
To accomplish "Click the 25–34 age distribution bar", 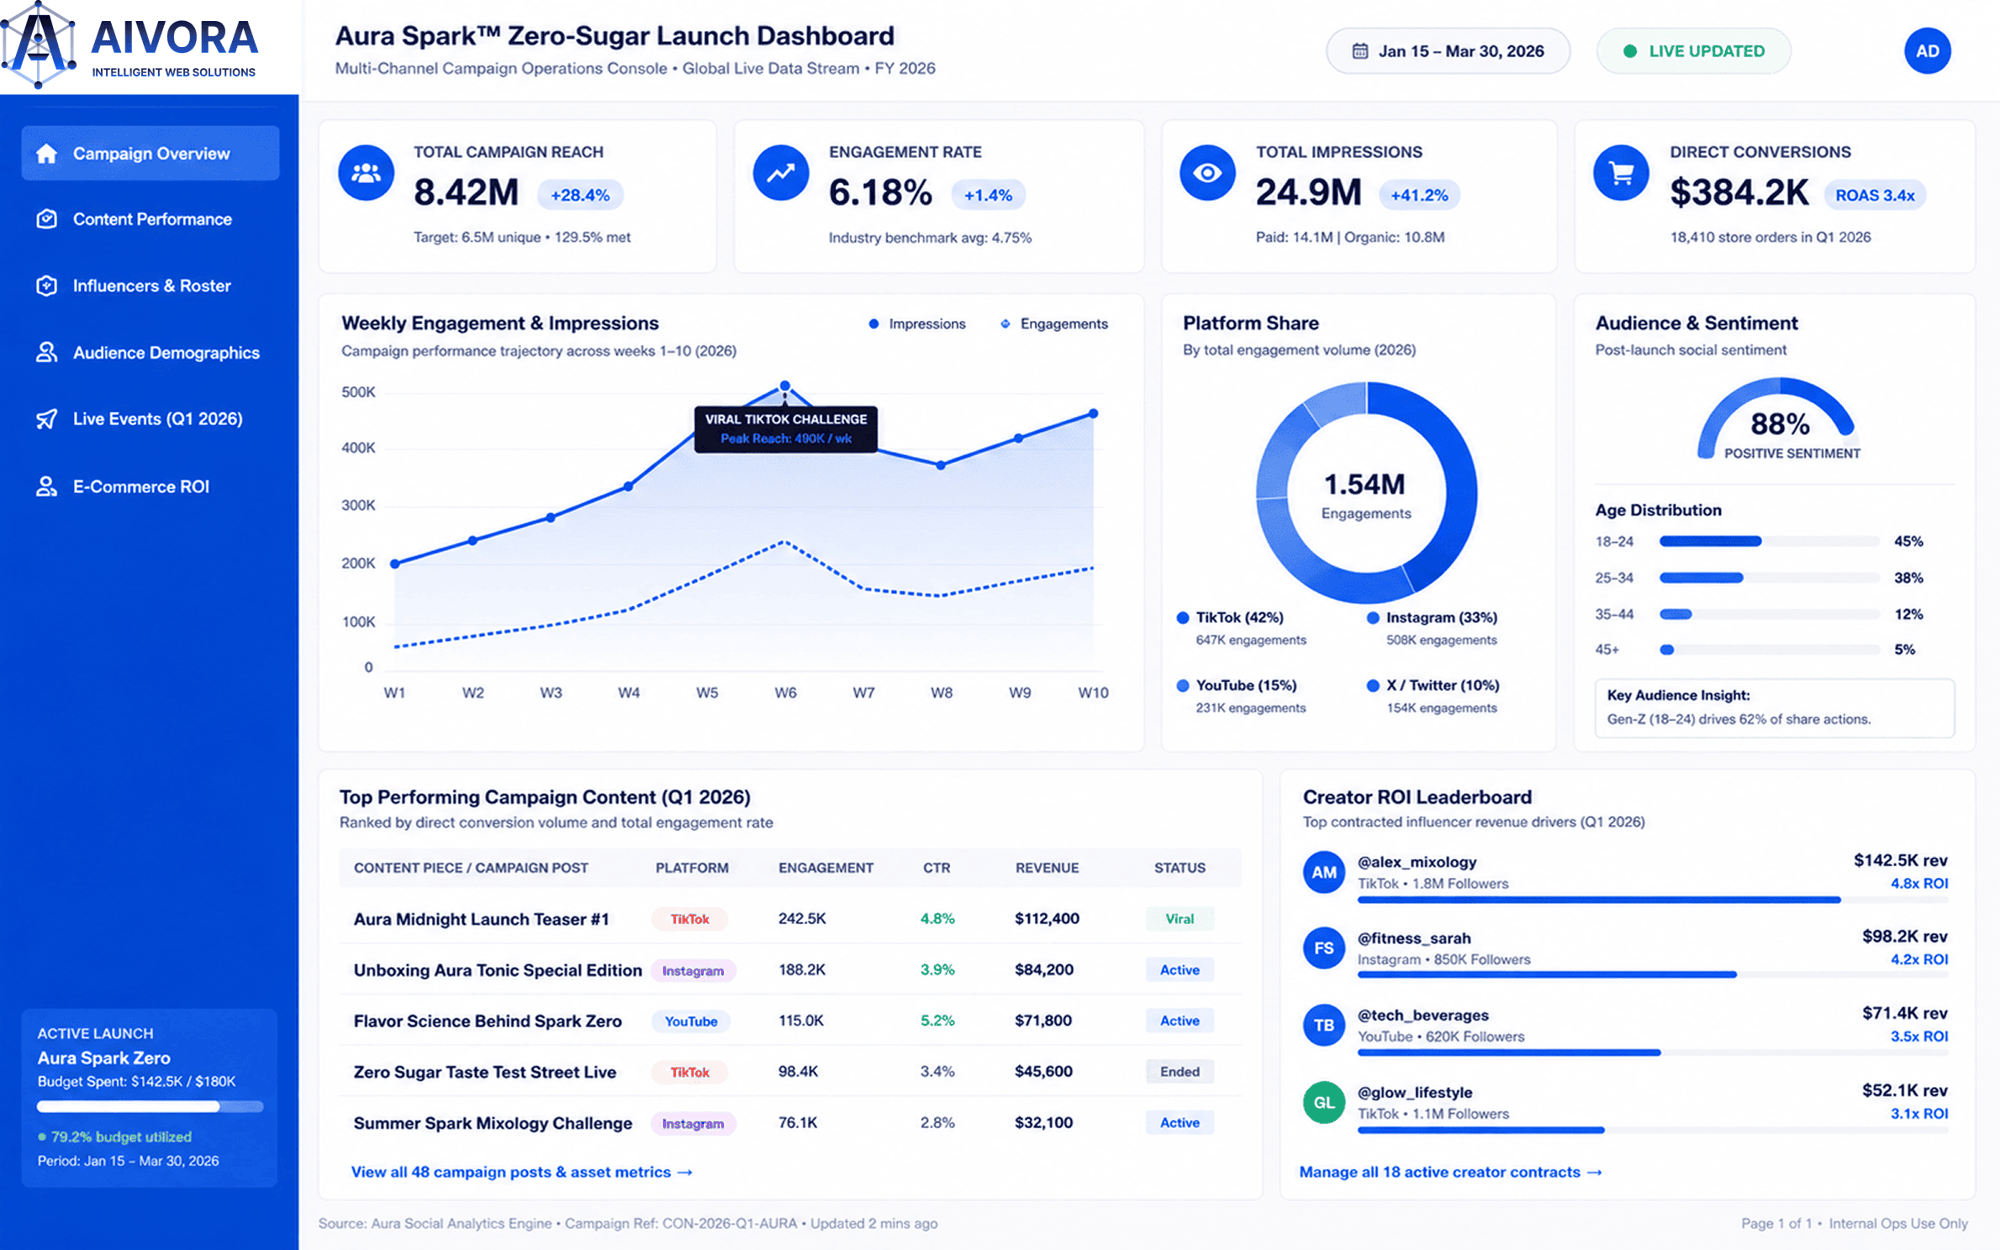I will pyautogui.click(x=1769, y=578).
